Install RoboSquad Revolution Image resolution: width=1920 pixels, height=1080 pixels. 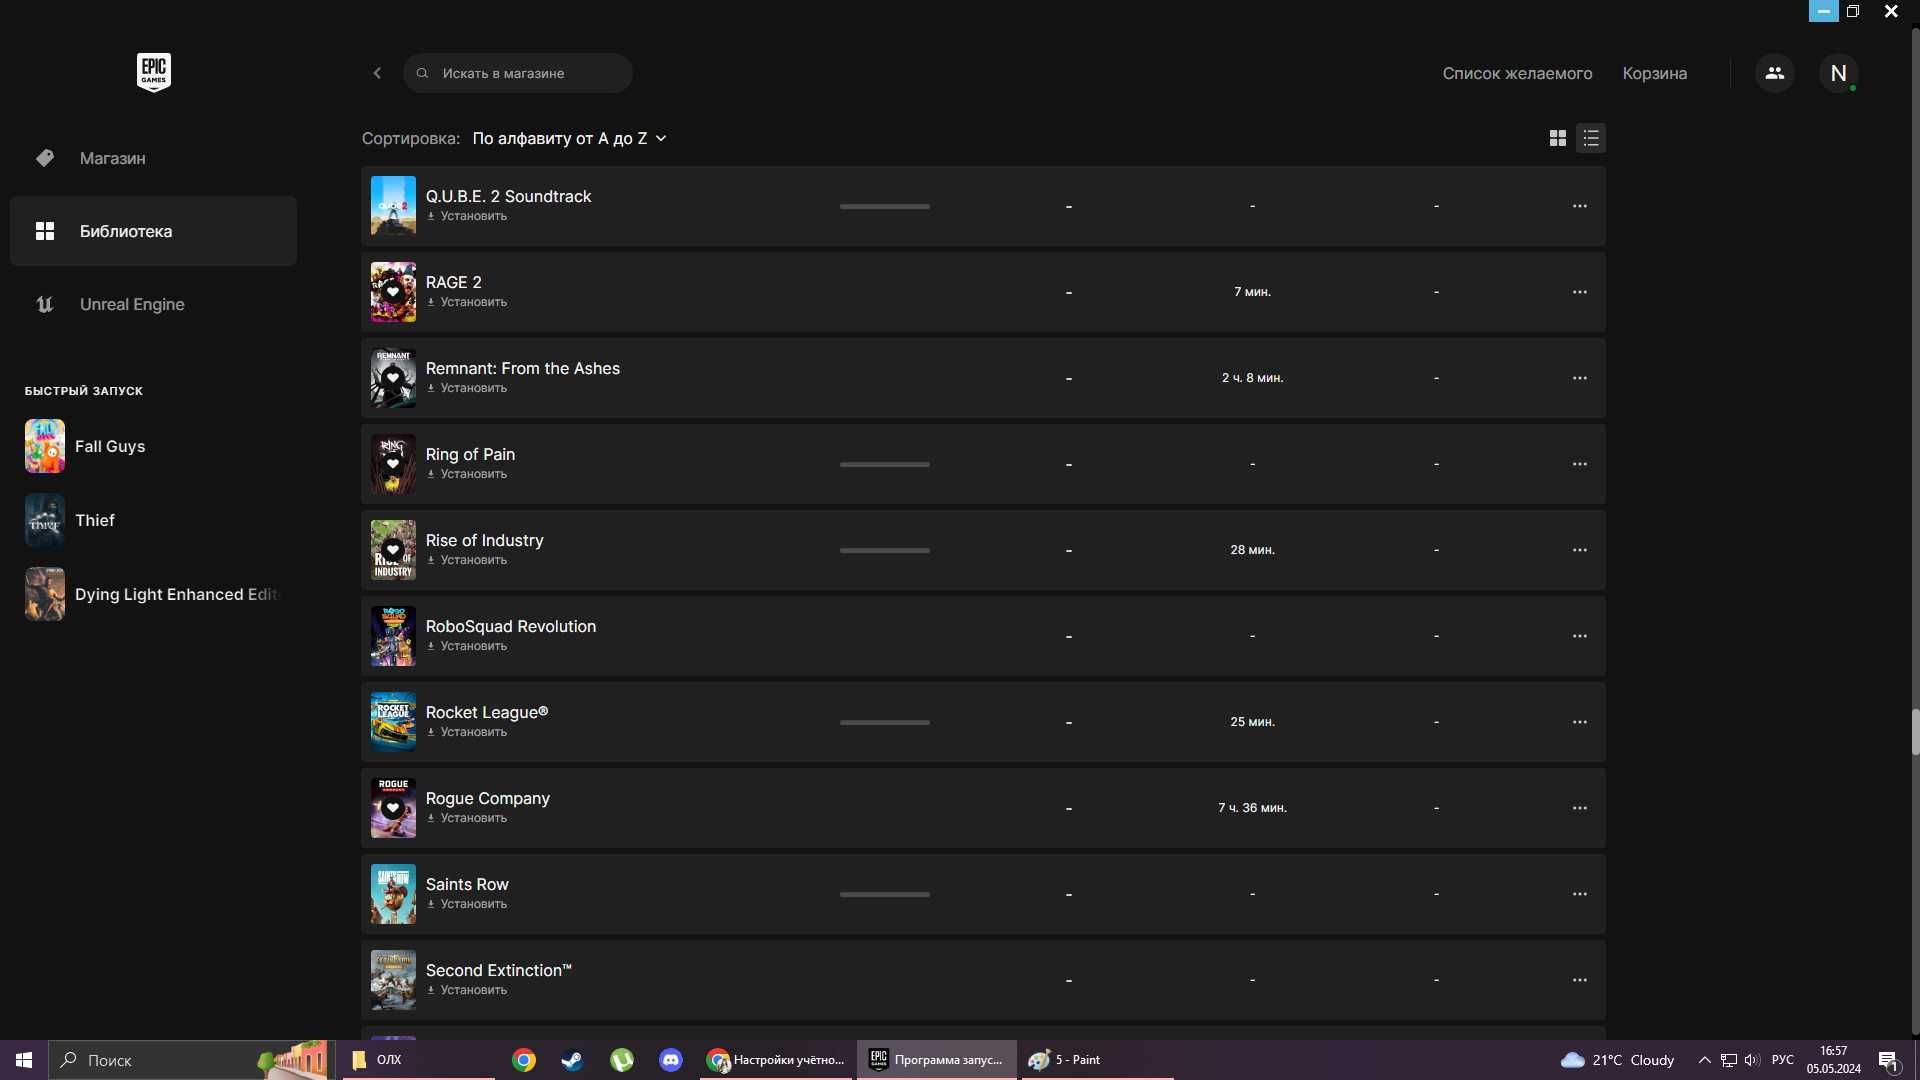pos(467,646)
